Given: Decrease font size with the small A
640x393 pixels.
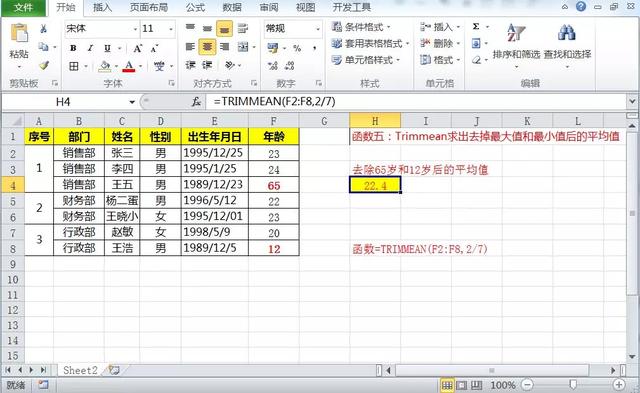Looking at the screenshot, I should point(154,49).
